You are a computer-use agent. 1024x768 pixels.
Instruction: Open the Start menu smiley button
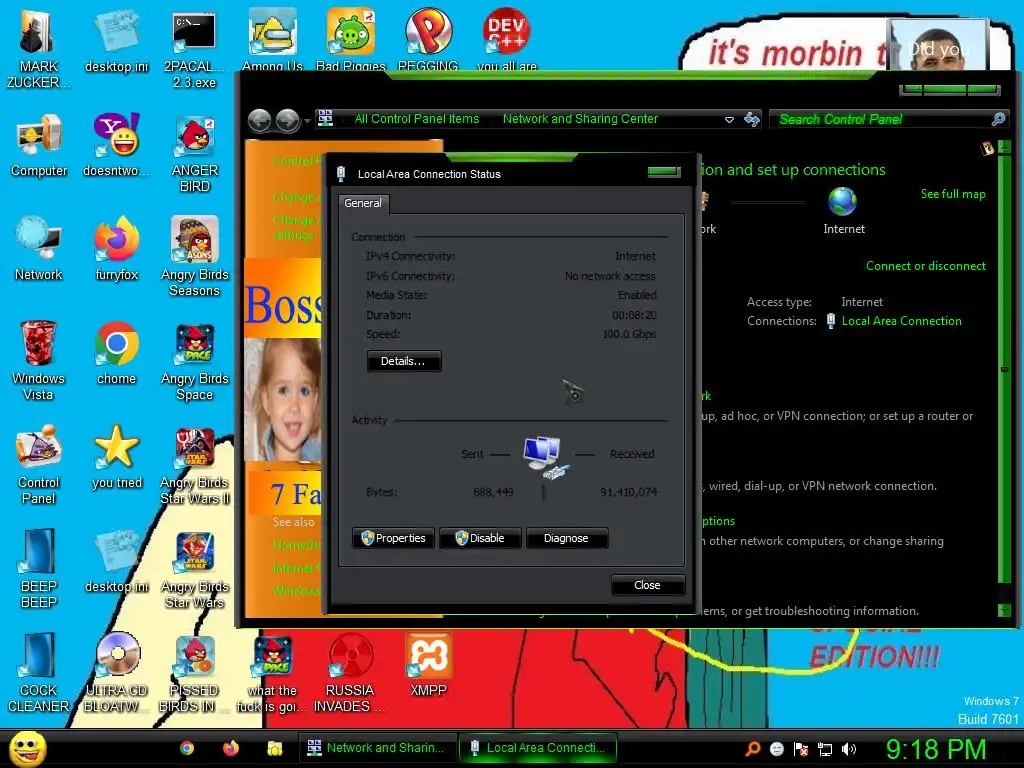tap(27, 748)
